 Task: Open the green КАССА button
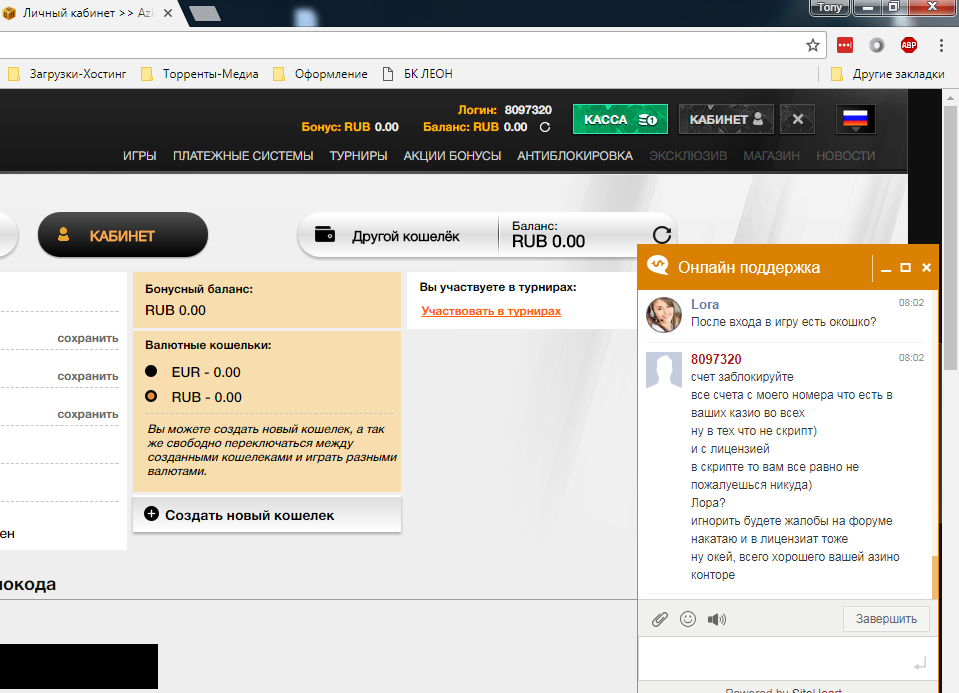tap(620, 119)
